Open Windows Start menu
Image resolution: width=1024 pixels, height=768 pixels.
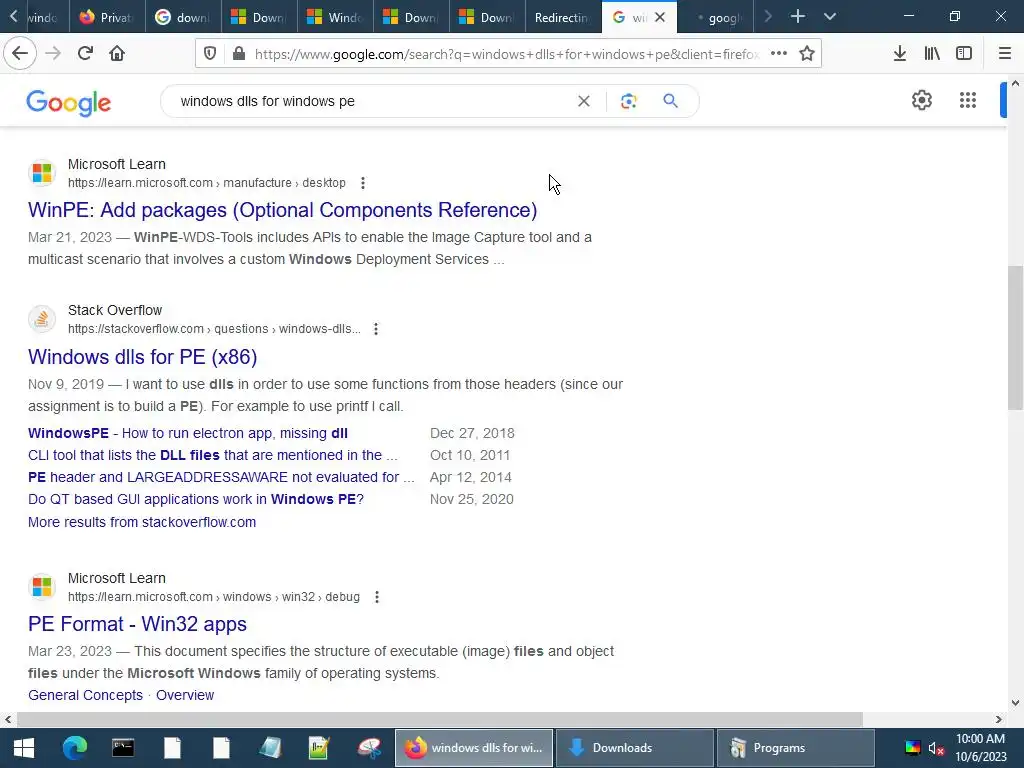pos(24,748)
